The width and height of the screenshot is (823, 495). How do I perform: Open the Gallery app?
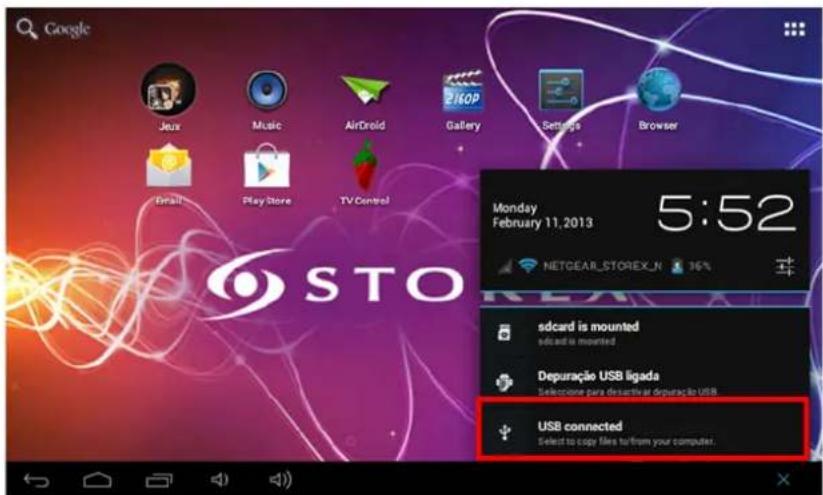[462, 100]
